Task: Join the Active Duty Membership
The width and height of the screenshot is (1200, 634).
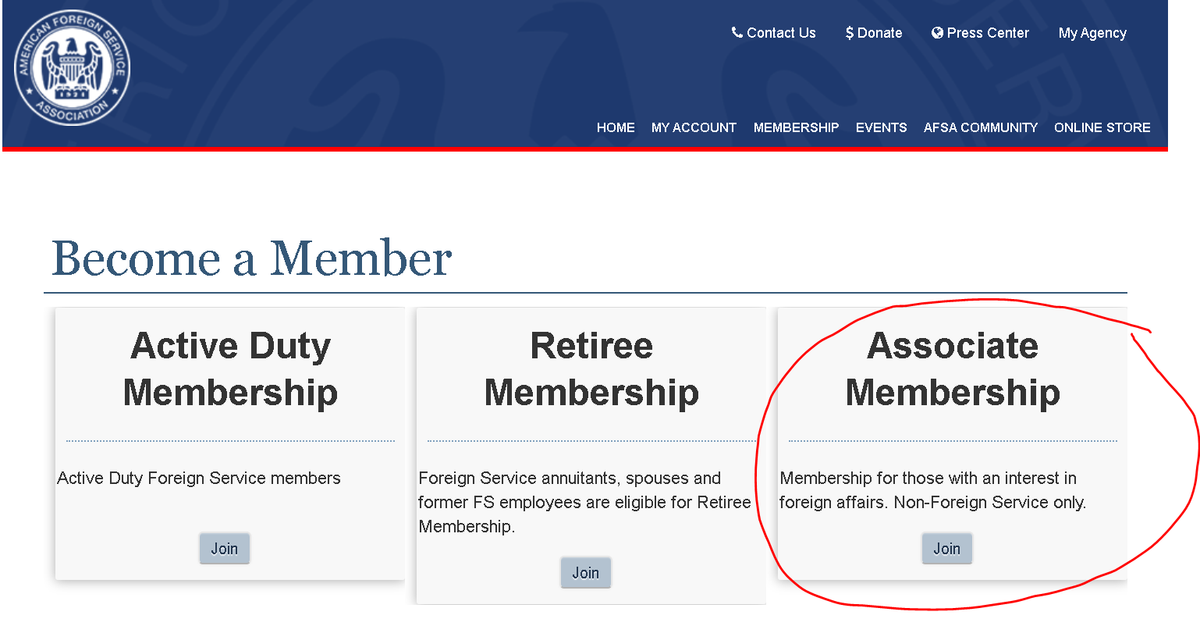Action: point(225,548)
